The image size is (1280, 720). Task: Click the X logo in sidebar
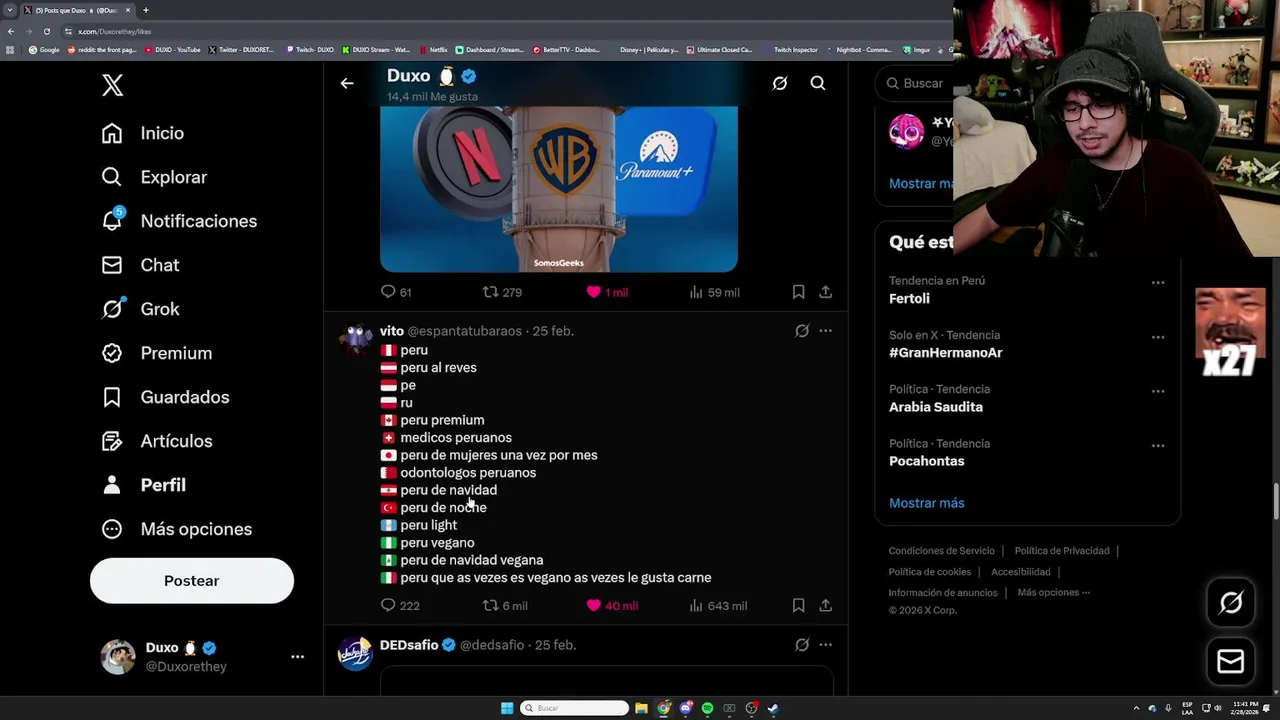tap(112, 85)
